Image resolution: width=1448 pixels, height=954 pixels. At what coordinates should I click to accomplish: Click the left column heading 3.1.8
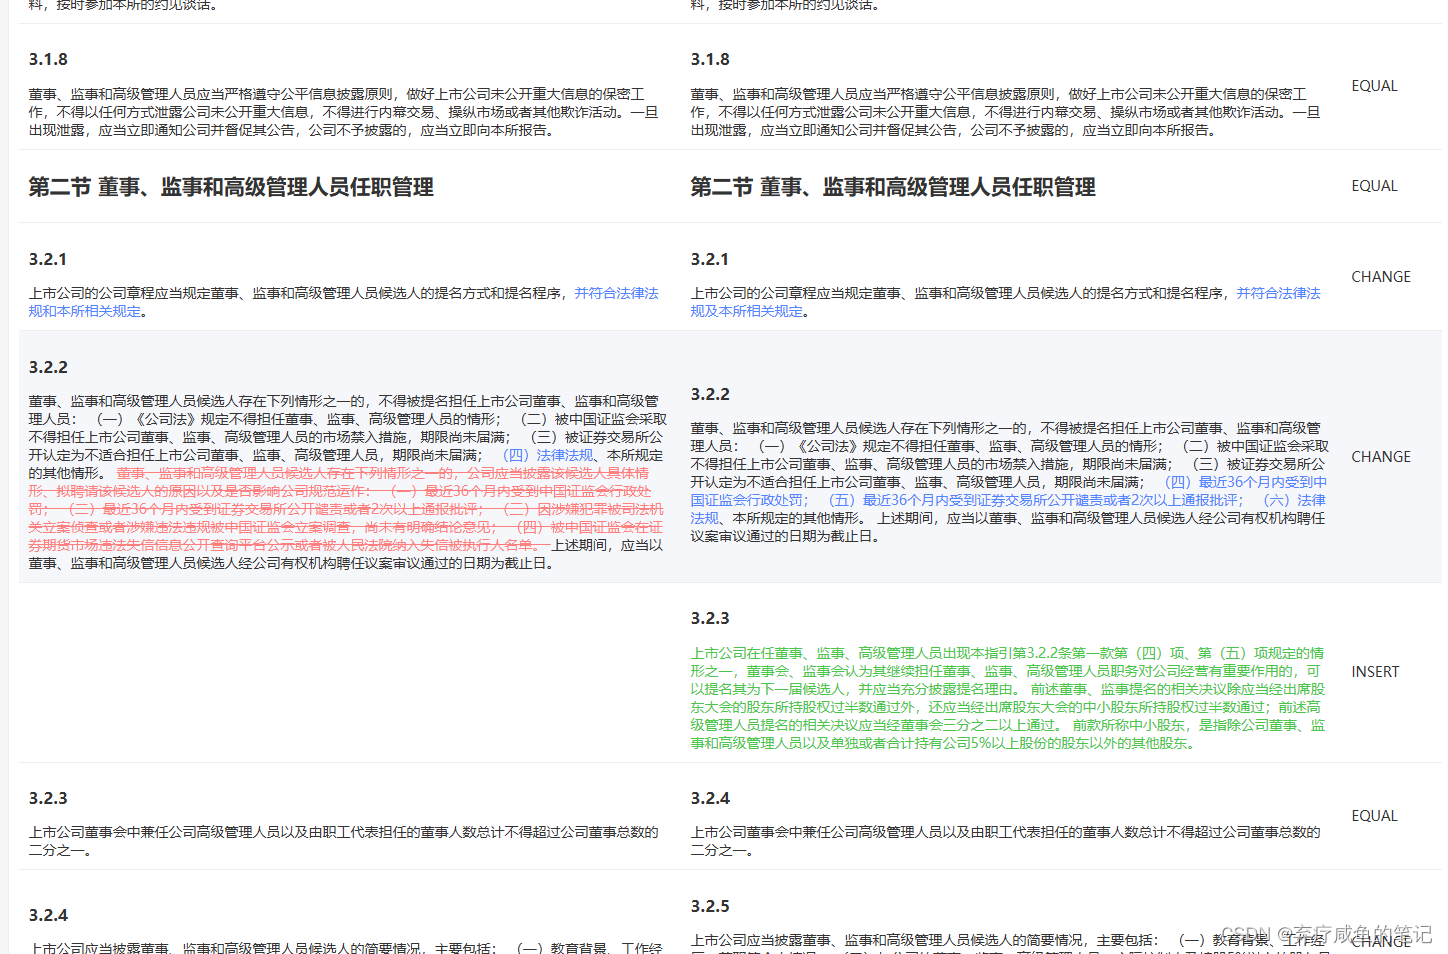(x=48, y=60)
